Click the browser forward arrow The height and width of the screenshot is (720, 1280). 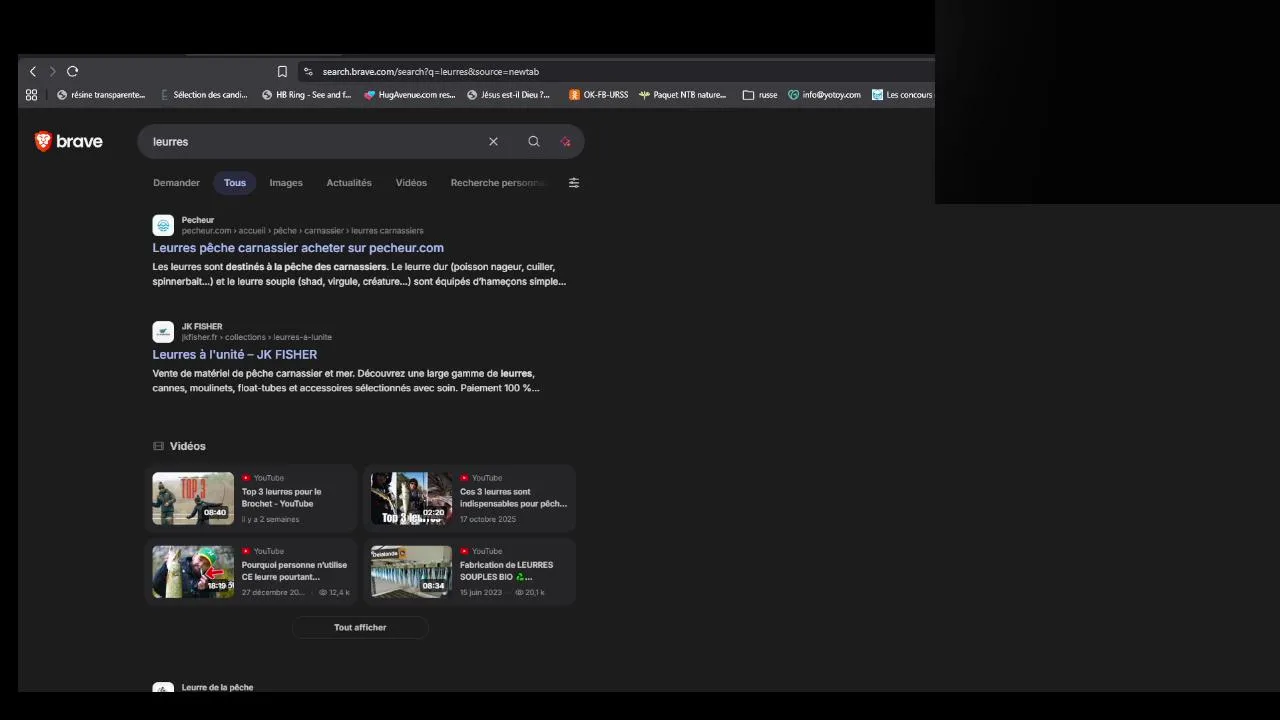coord(53,71)
